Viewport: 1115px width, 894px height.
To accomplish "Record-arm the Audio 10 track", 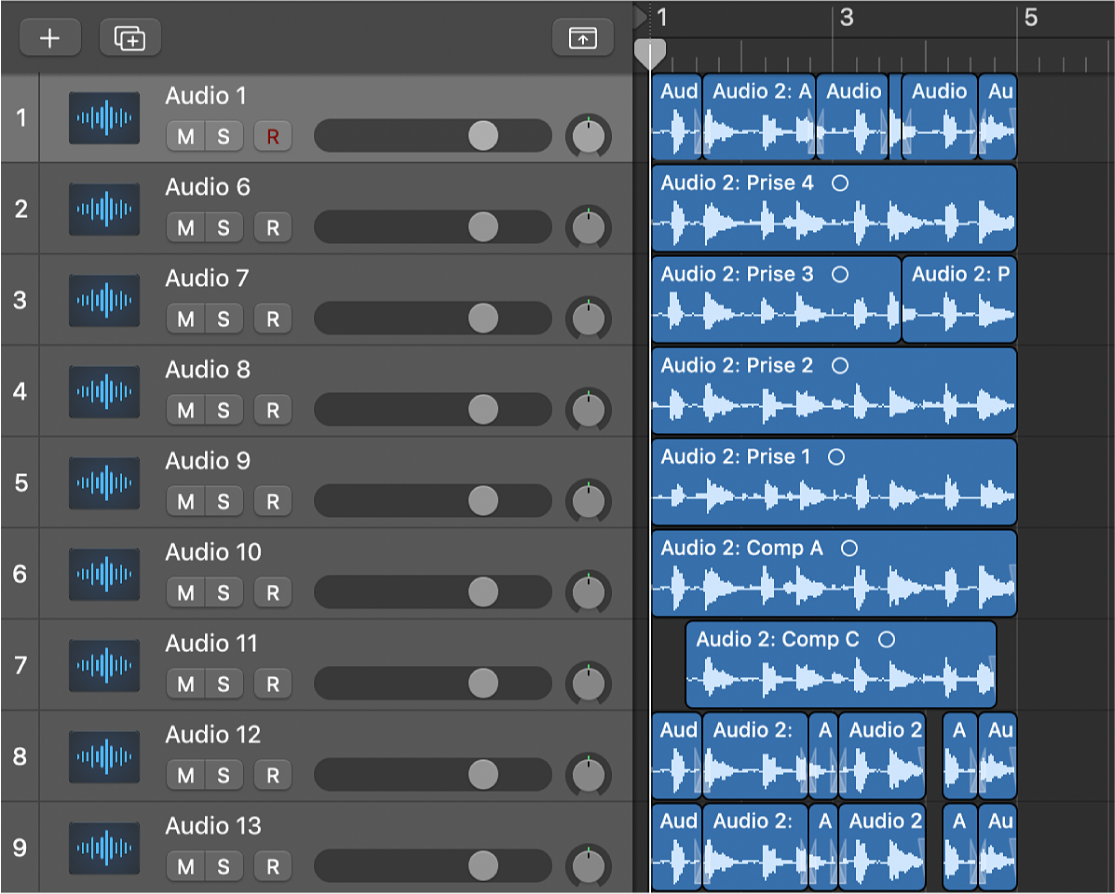I will tap(272, 593).
